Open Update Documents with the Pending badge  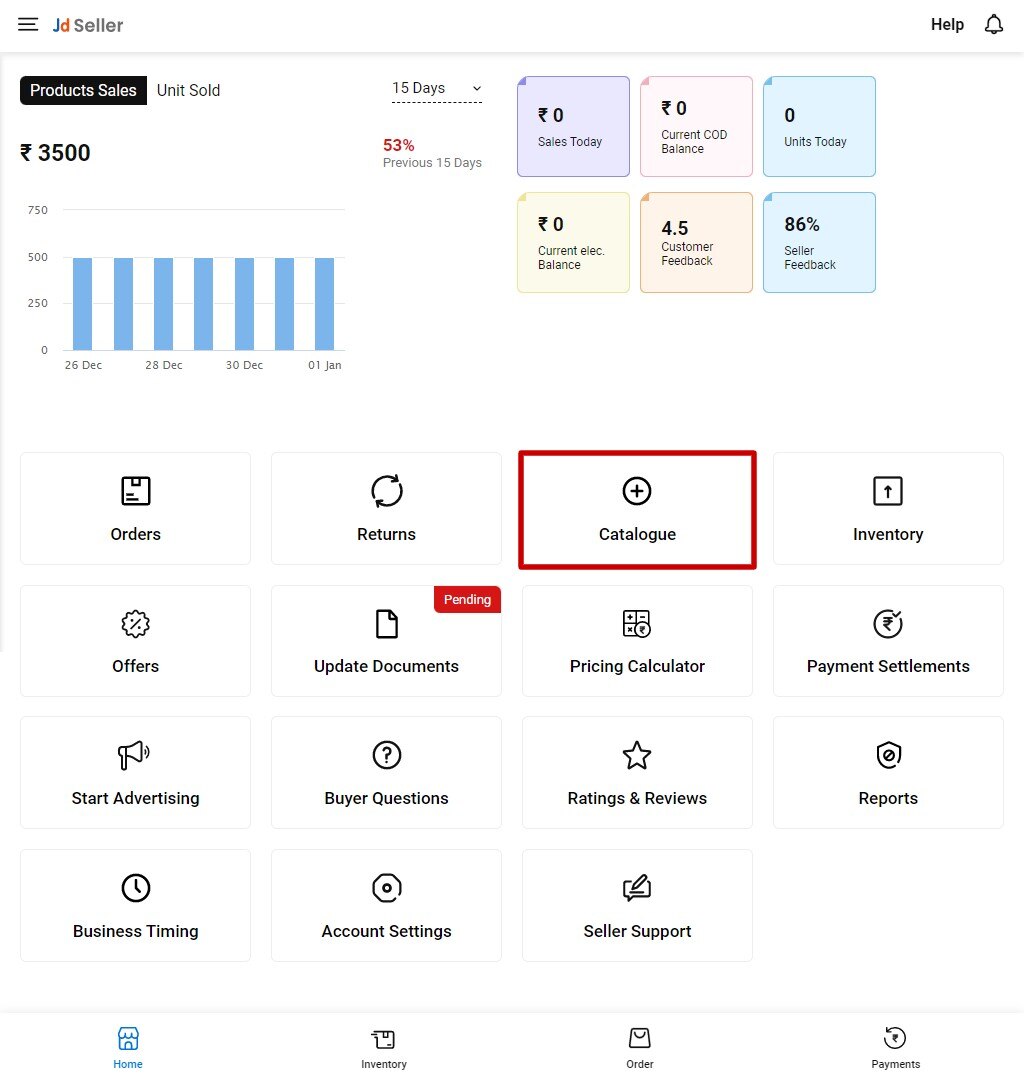point(386,642)
